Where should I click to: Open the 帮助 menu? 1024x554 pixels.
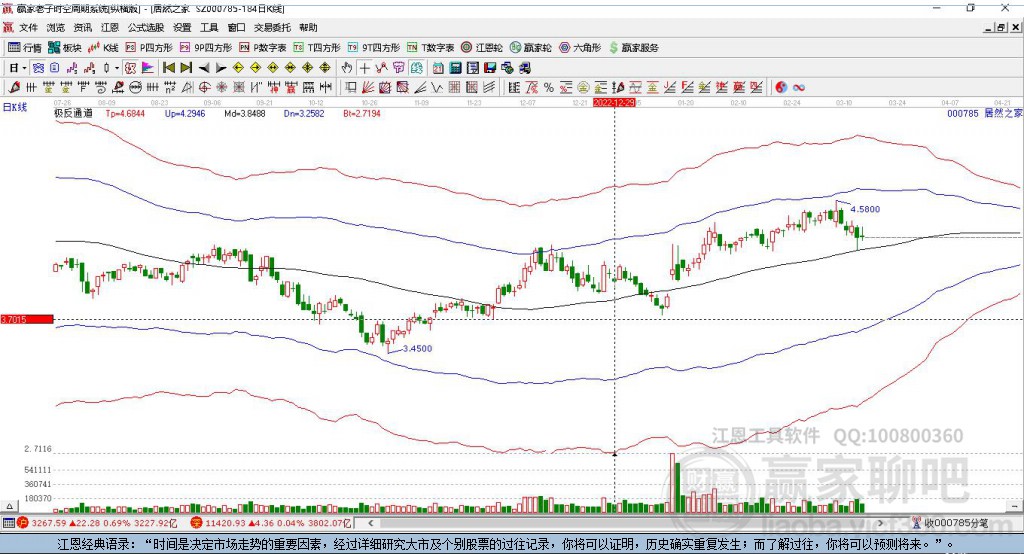308,27
